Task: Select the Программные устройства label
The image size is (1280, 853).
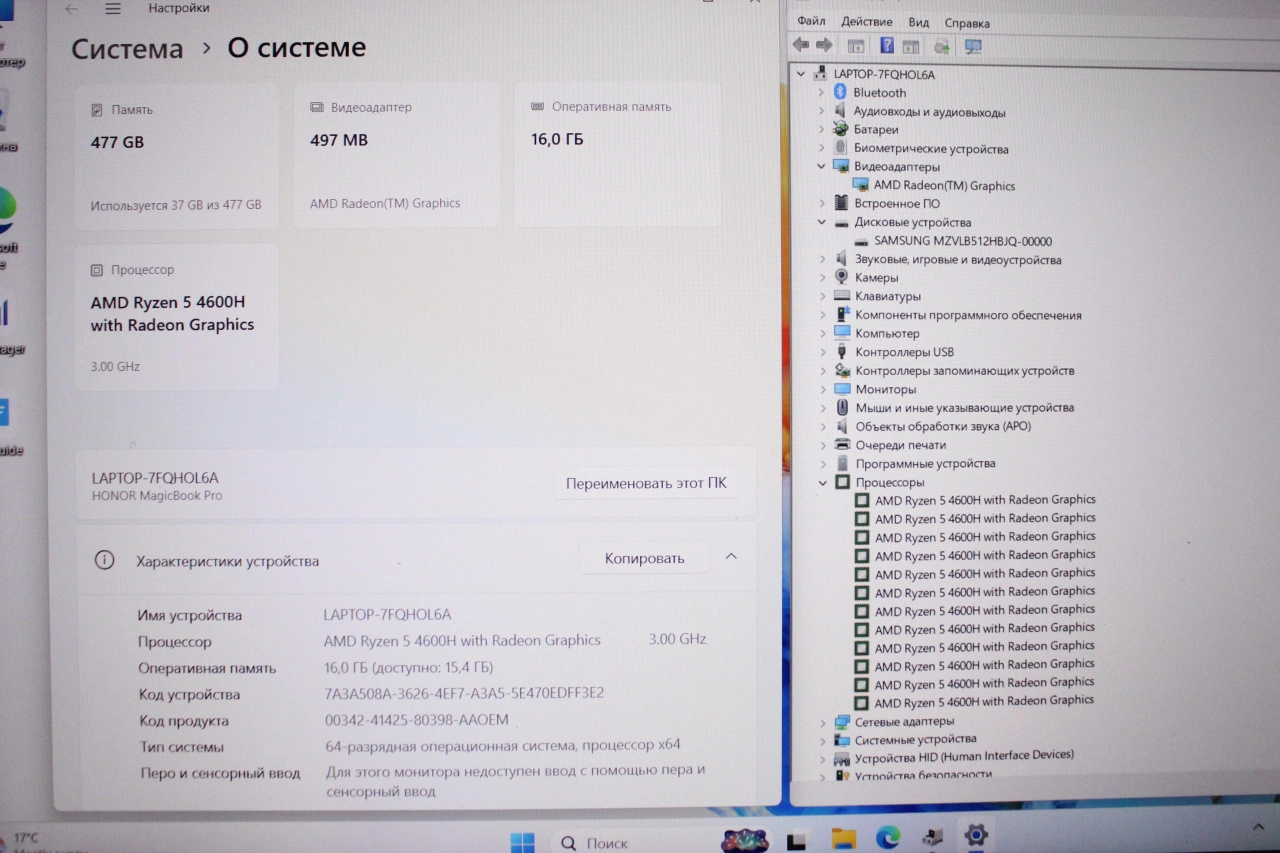Action: click(925, 463)
